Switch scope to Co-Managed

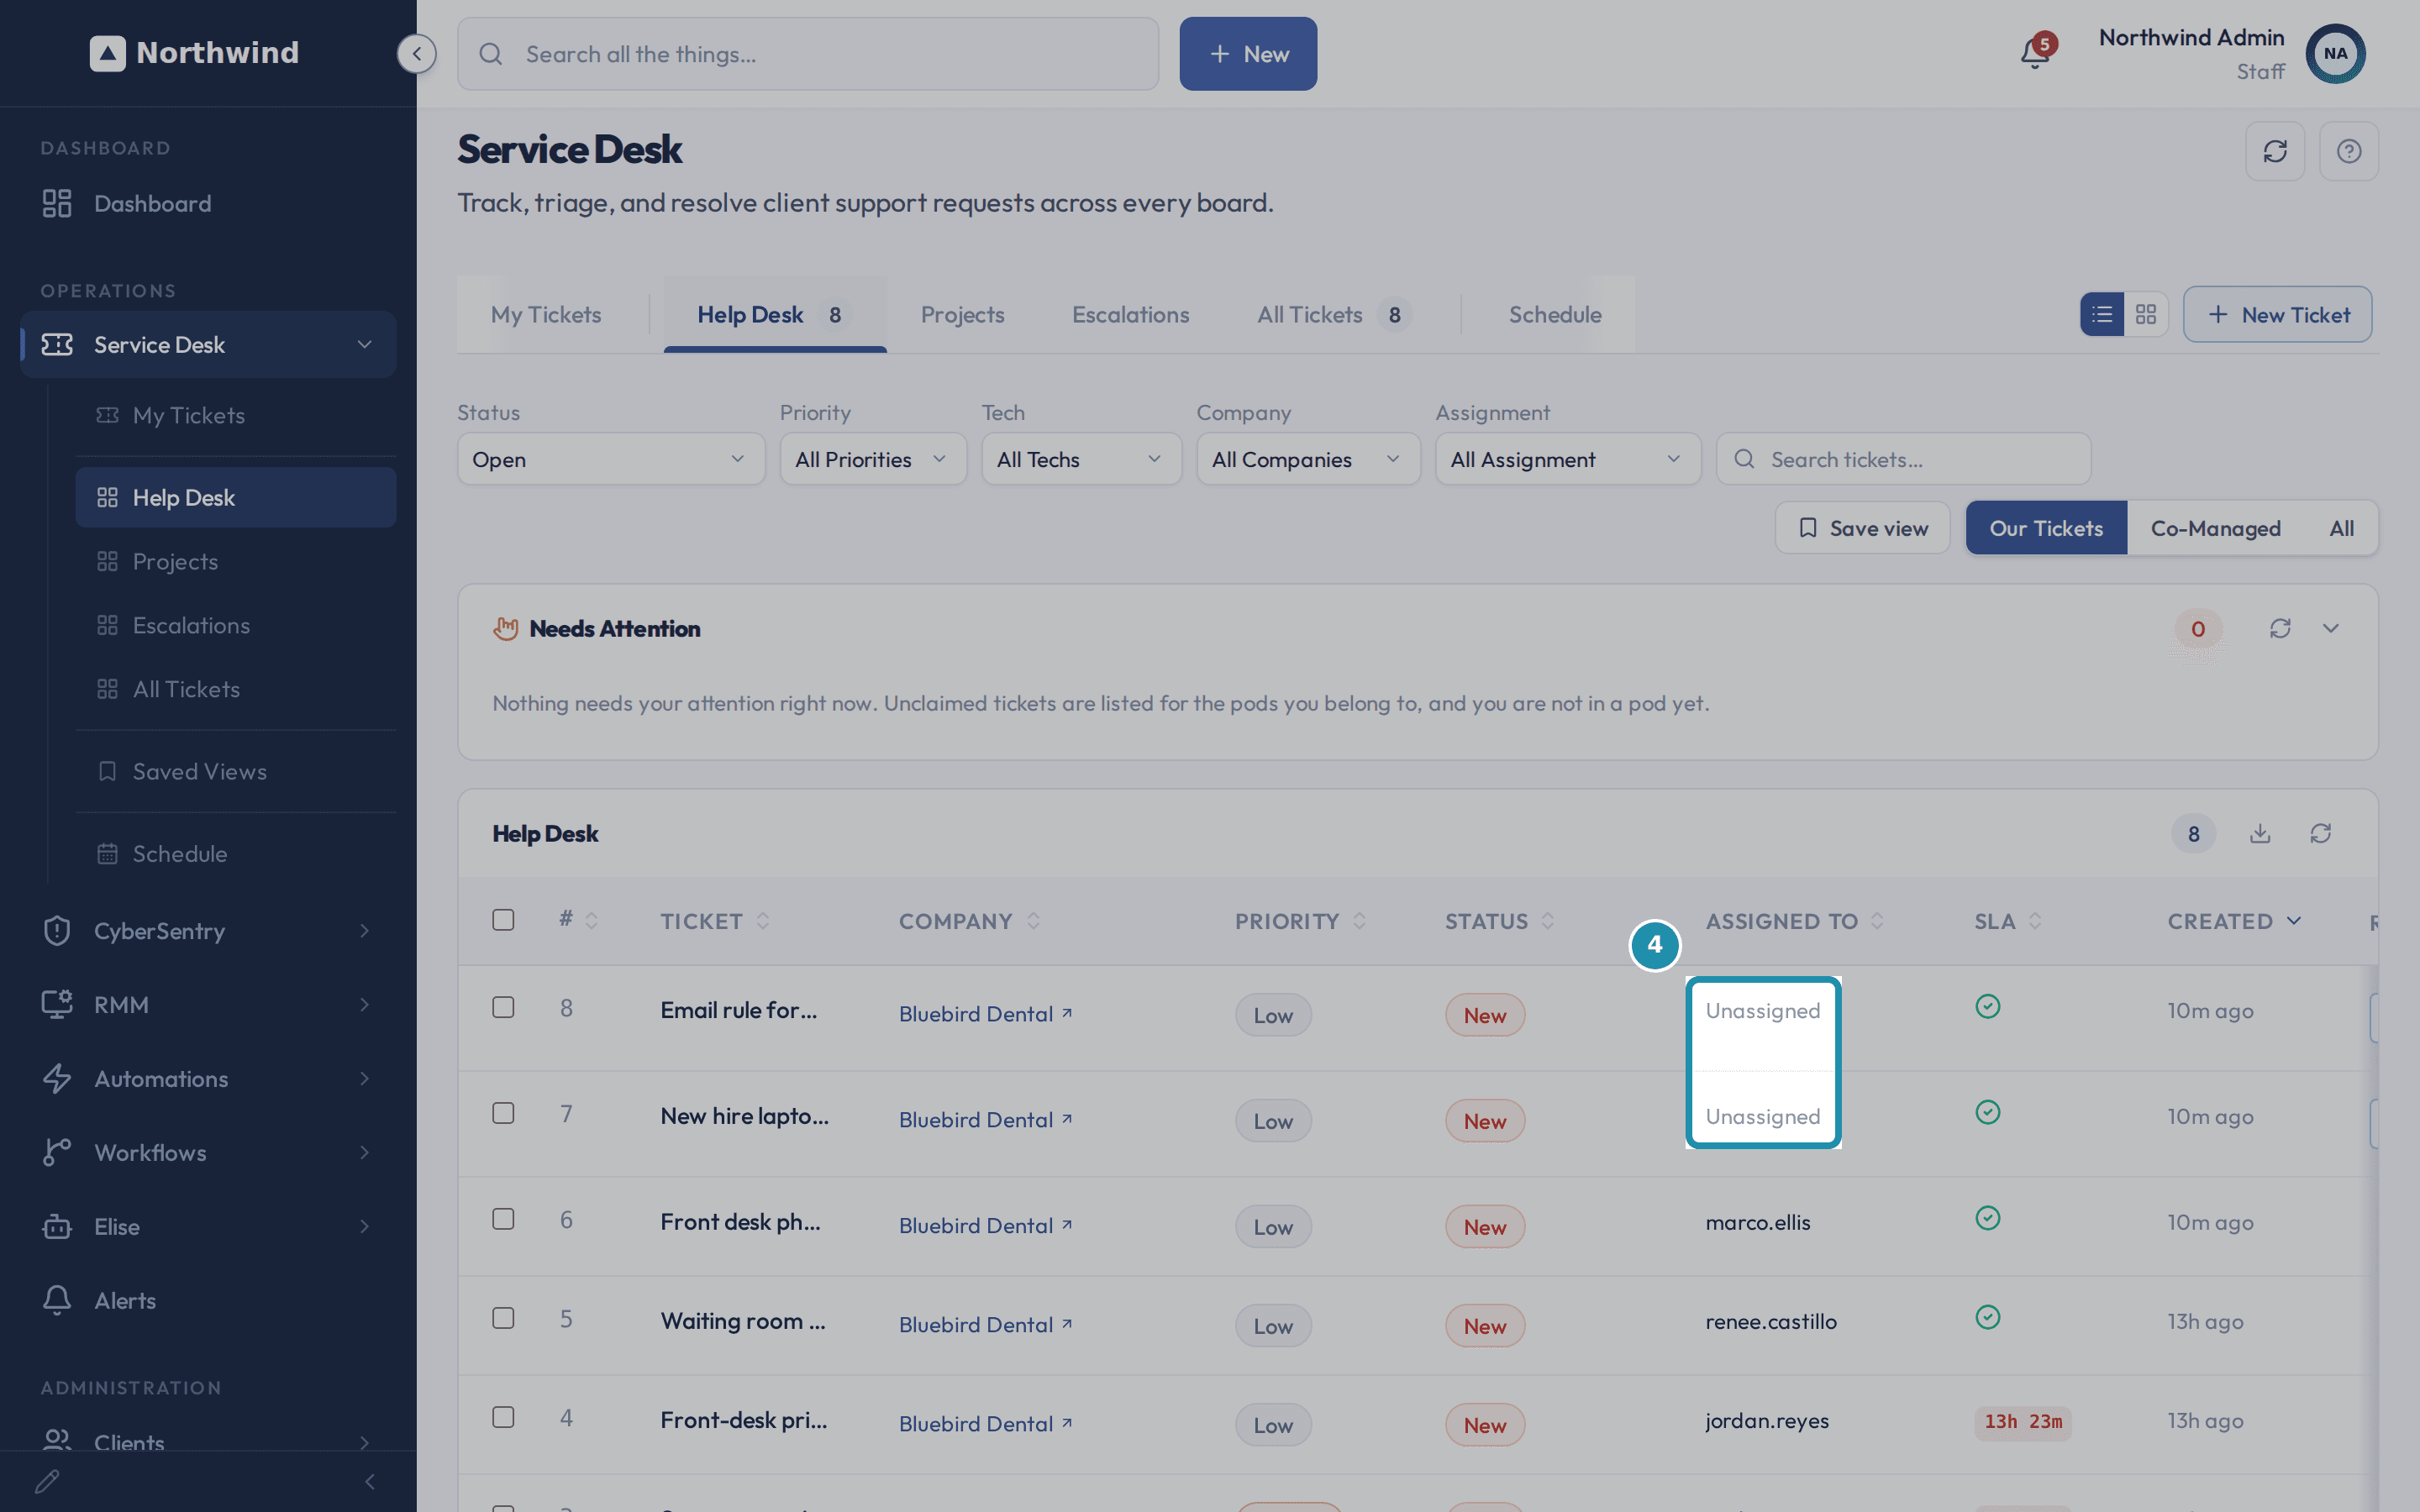pyautogui.click(x=2215, y=528)
